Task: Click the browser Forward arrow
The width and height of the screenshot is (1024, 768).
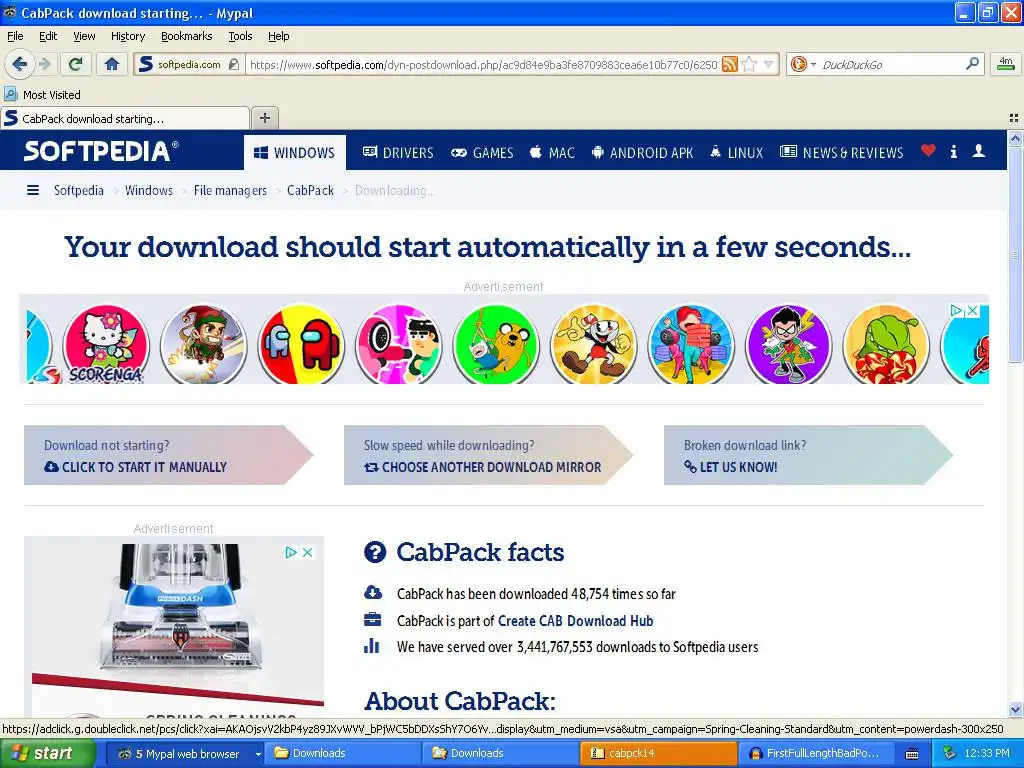Action: point(44,64)
